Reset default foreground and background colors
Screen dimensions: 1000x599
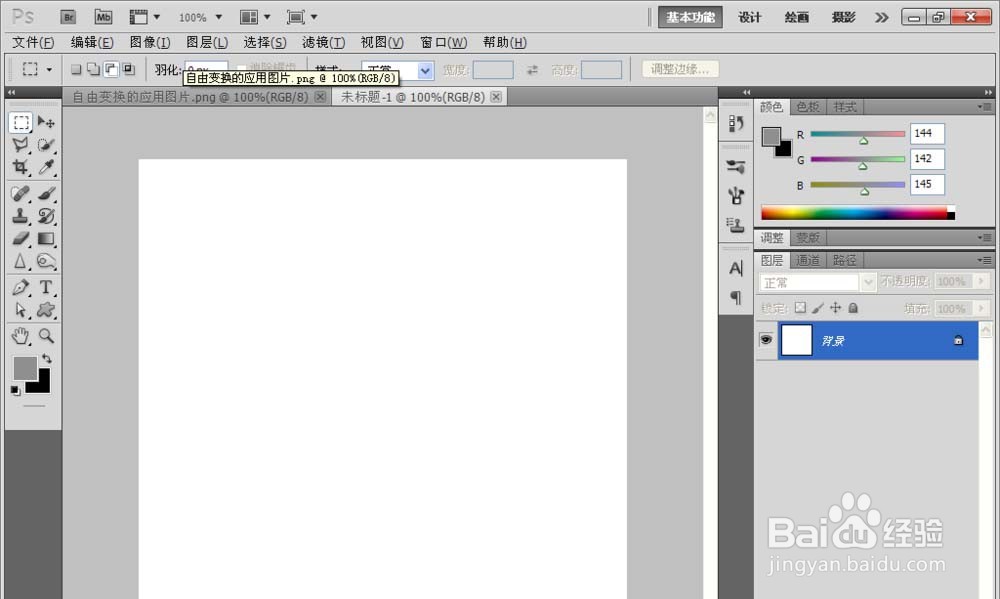coord(15,390)
